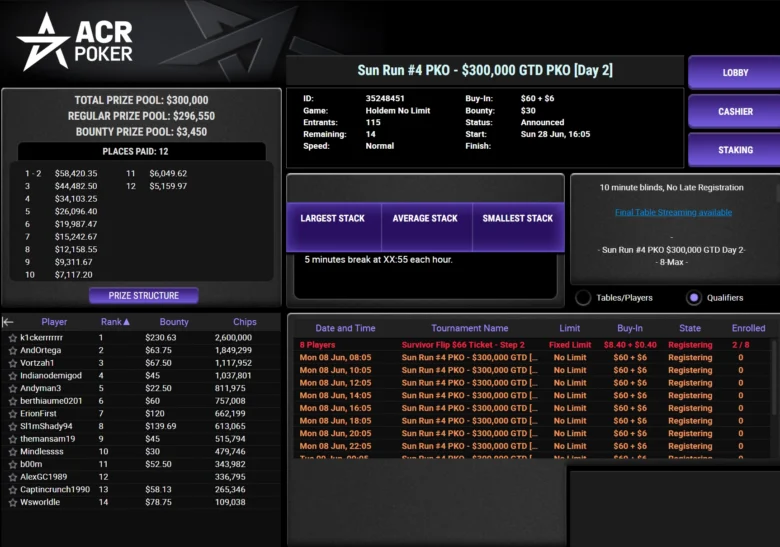Select the Mon 08 Jun, 18:05 qualifier
This screenshot has height=547, width=780.
(x=532, y=421)
